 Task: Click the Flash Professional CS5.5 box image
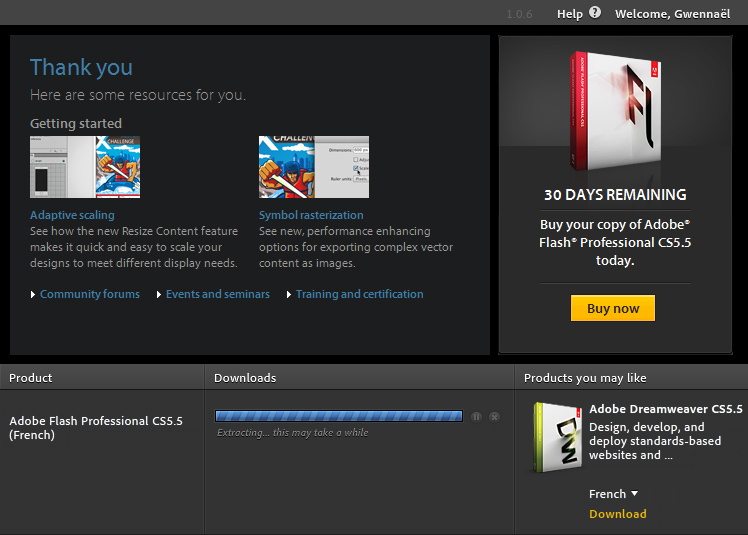(x=613, y=110)
